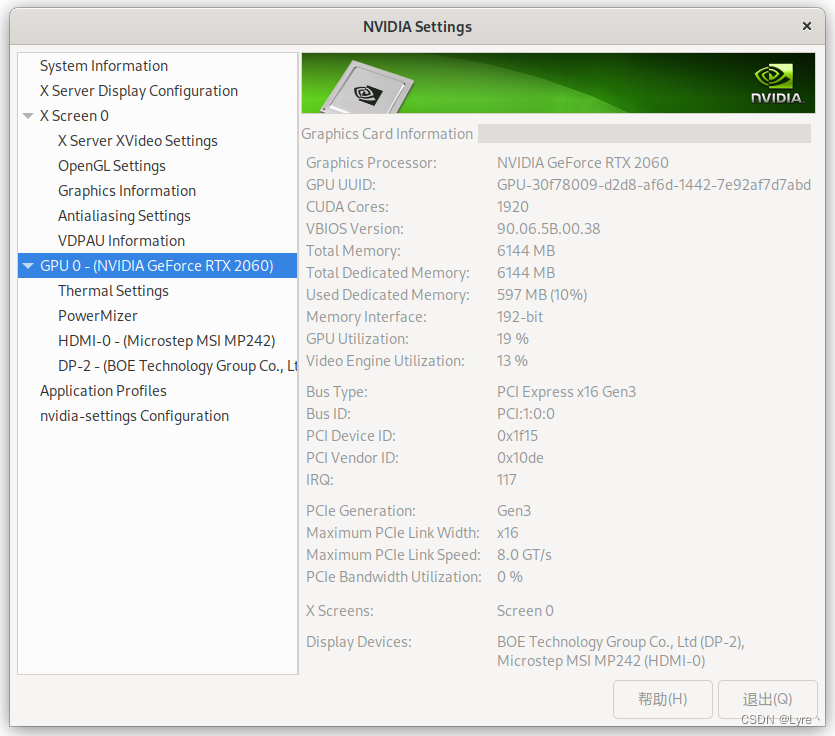Expand the GPU 0 disclosure triangle
Screen dimensions: 835x736
pyautogui.click(x=29, y=265)
